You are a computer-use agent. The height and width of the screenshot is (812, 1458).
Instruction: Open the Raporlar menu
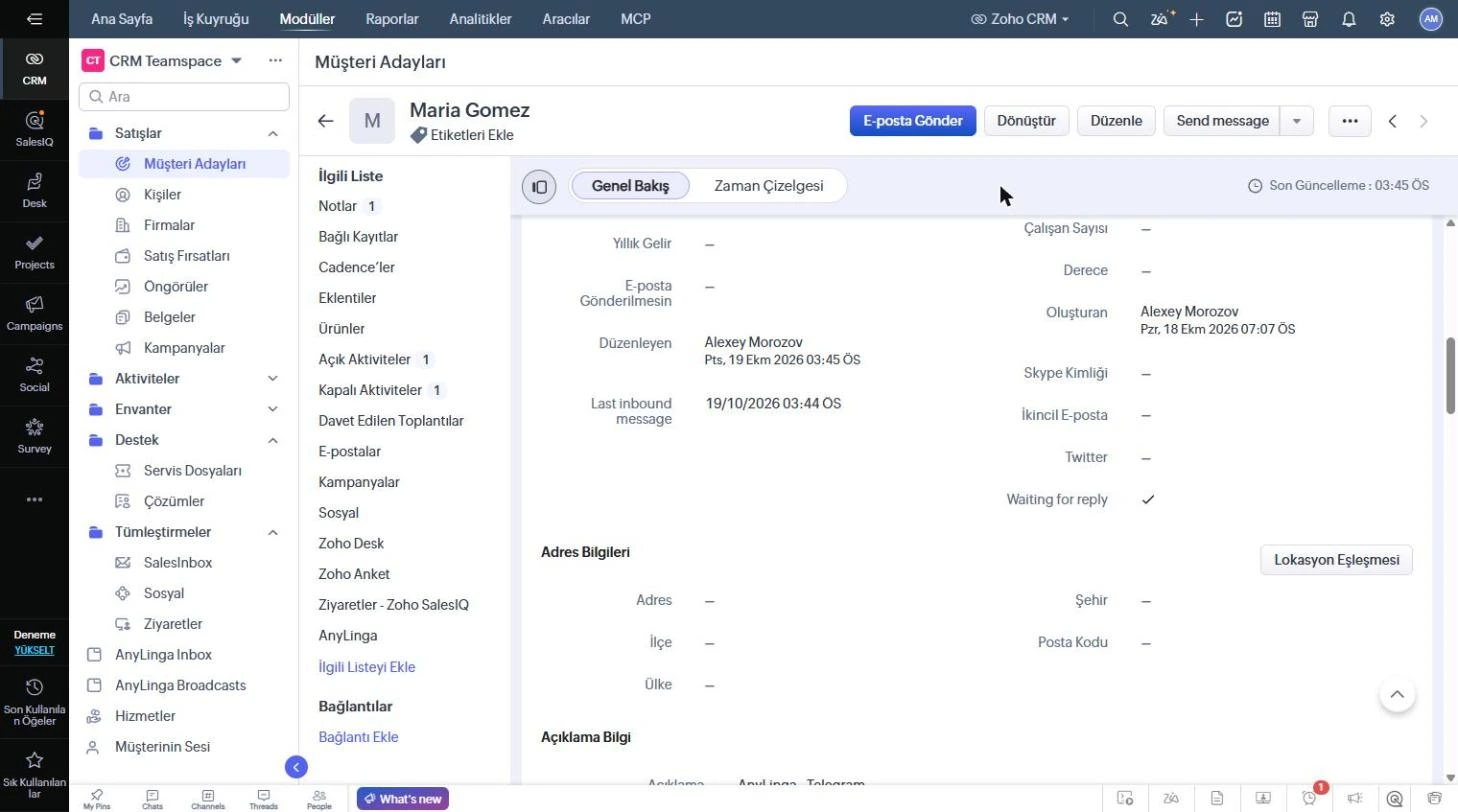[392, 19]
